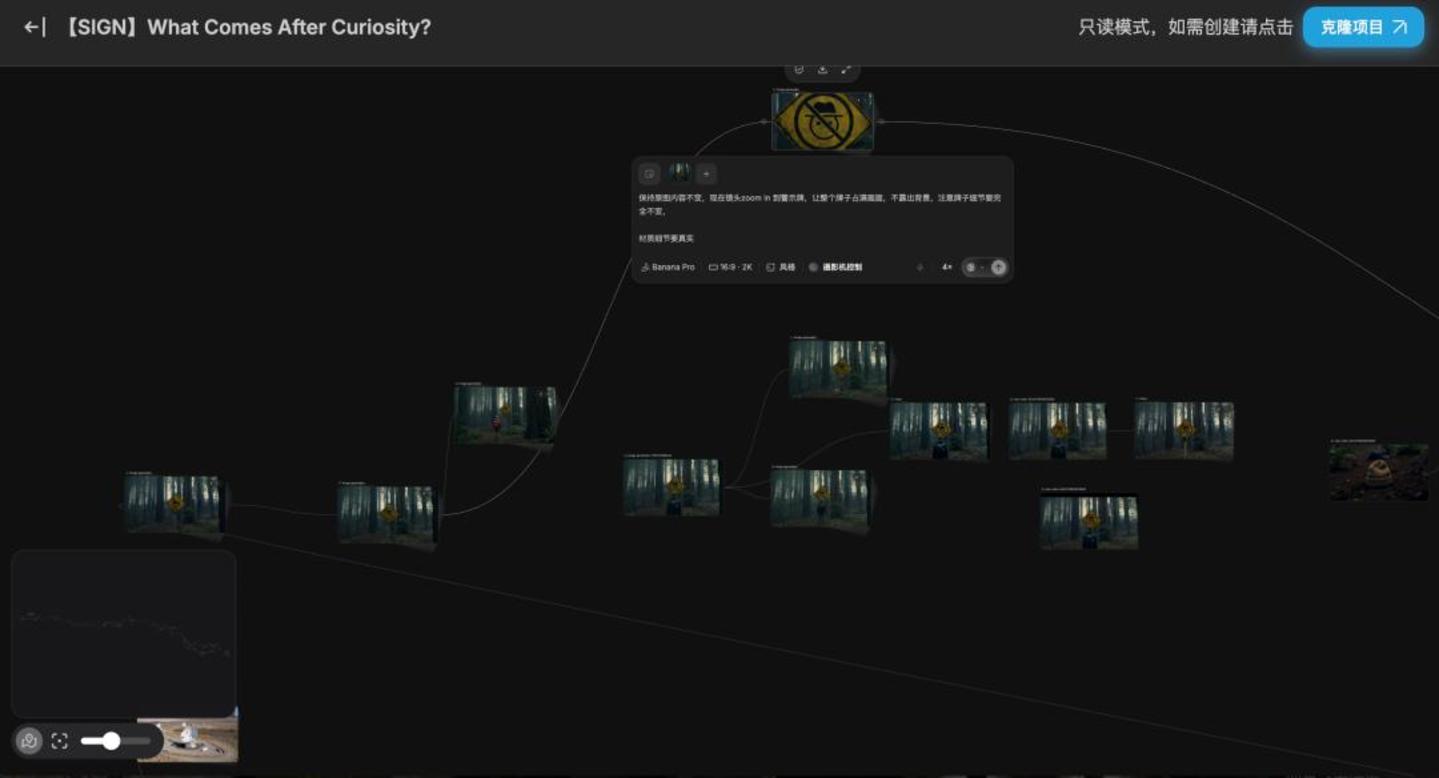1439x778 pixels.
Task: Click the fit-to-view focus icon
Action: [x=59, y=741]
